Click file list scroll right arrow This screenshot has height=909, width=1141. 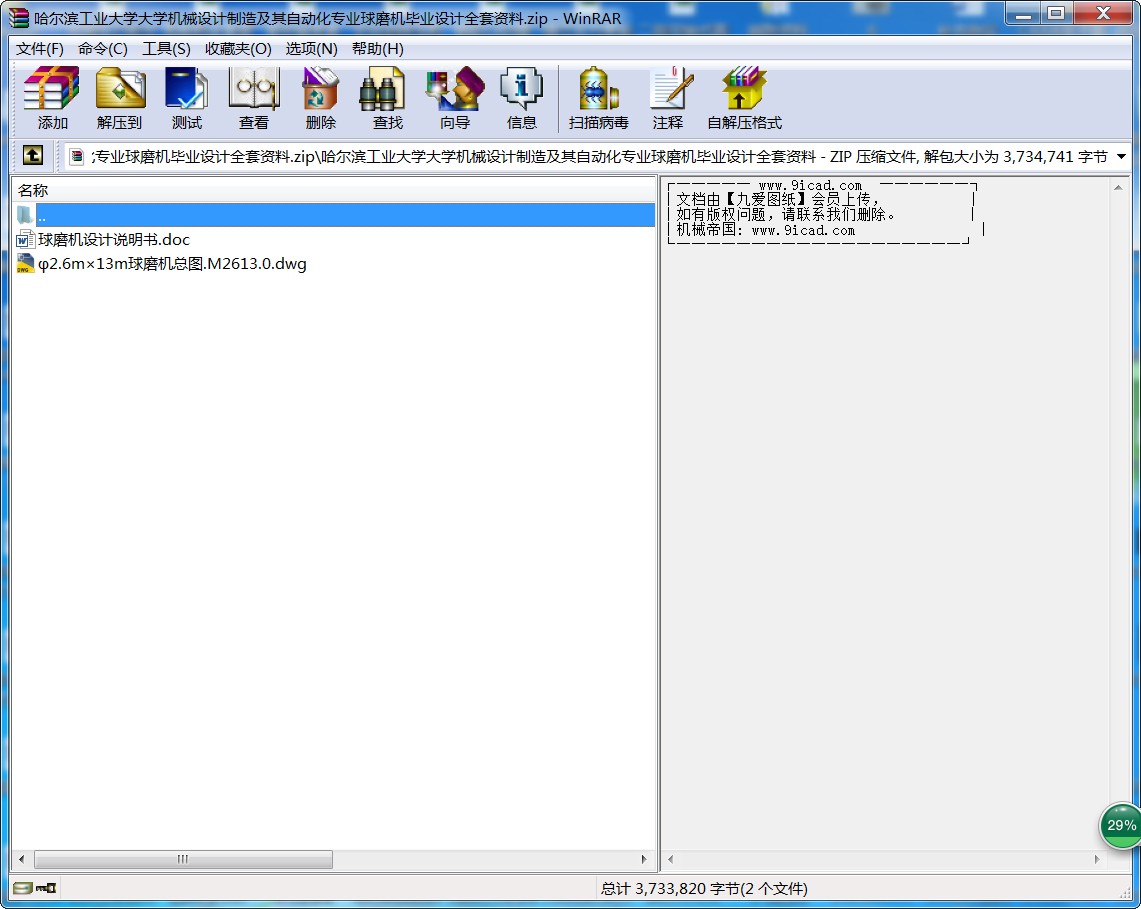pos(644,860)
